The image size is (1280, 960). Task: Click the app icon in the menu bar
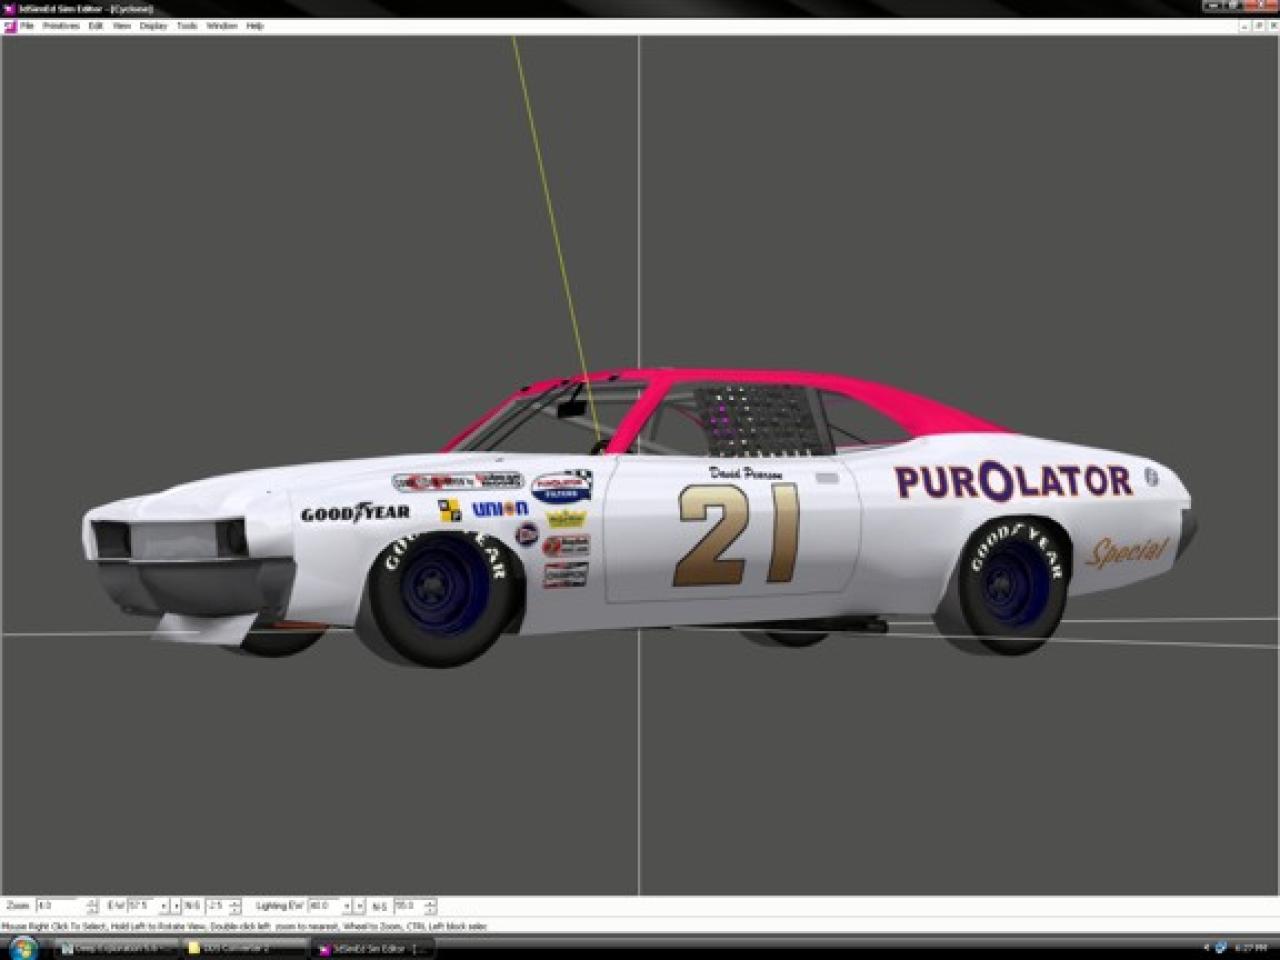(x=10, y=26)
